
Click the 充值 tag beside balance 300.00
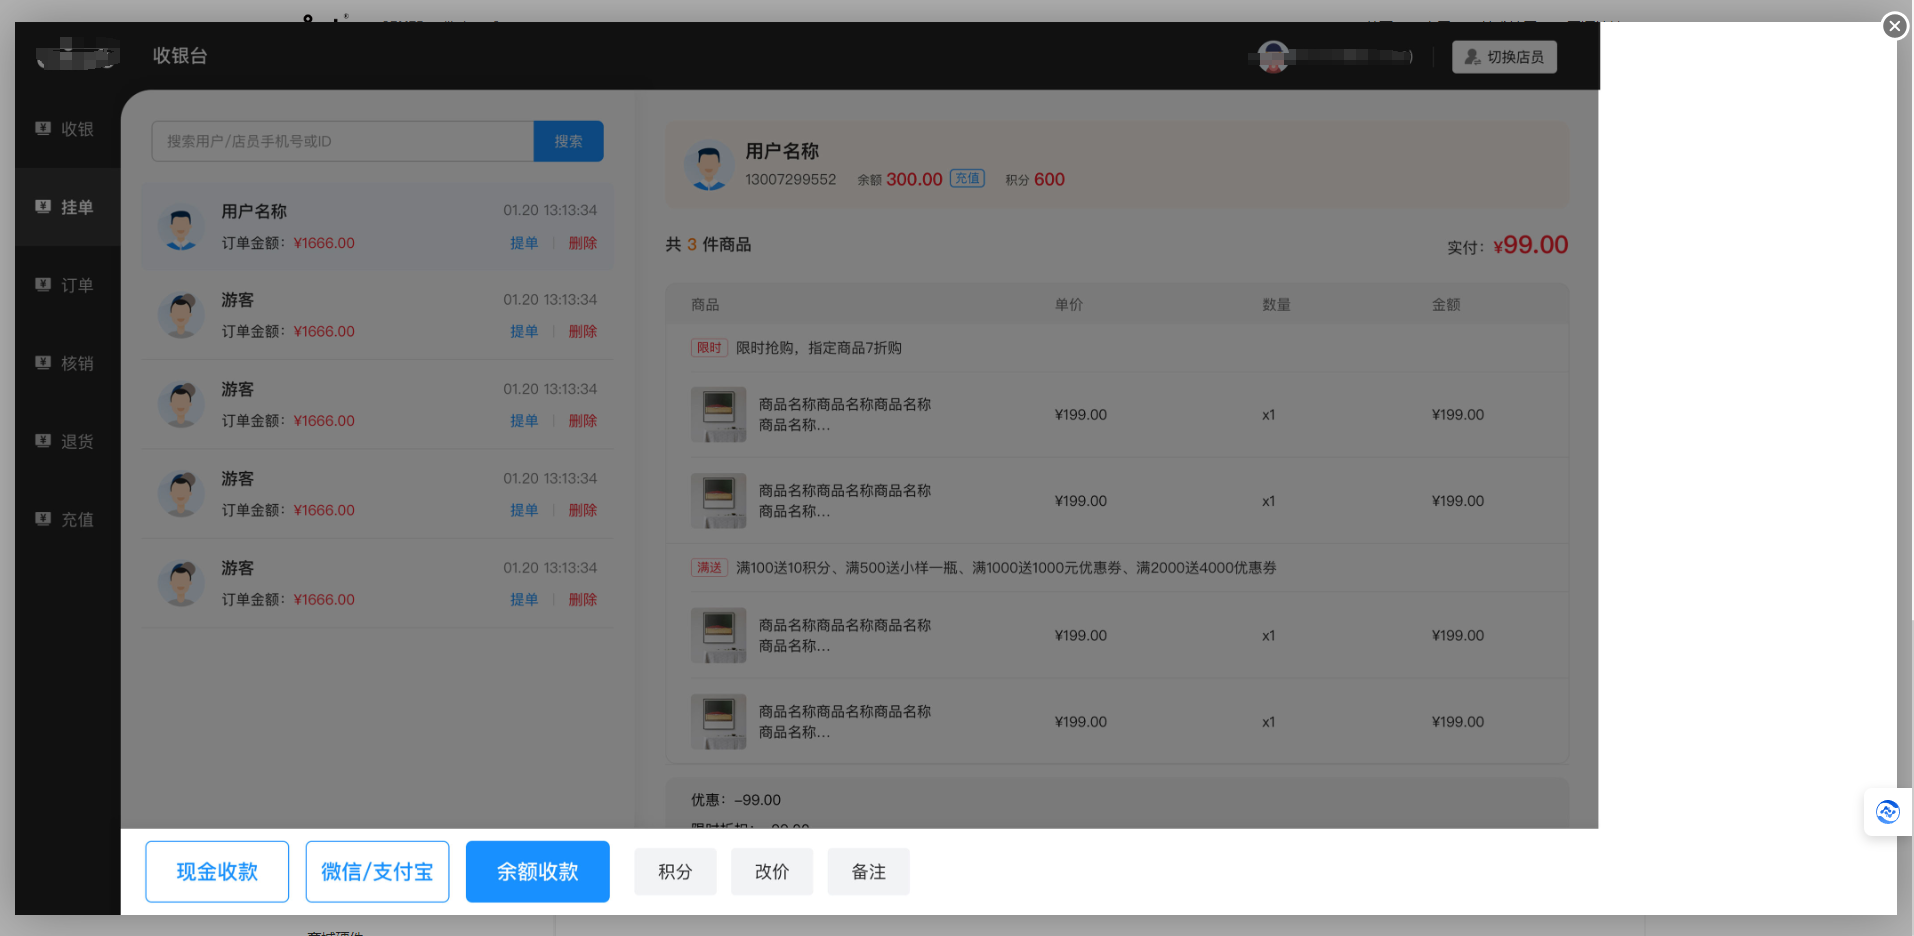[x=967, y=179]
